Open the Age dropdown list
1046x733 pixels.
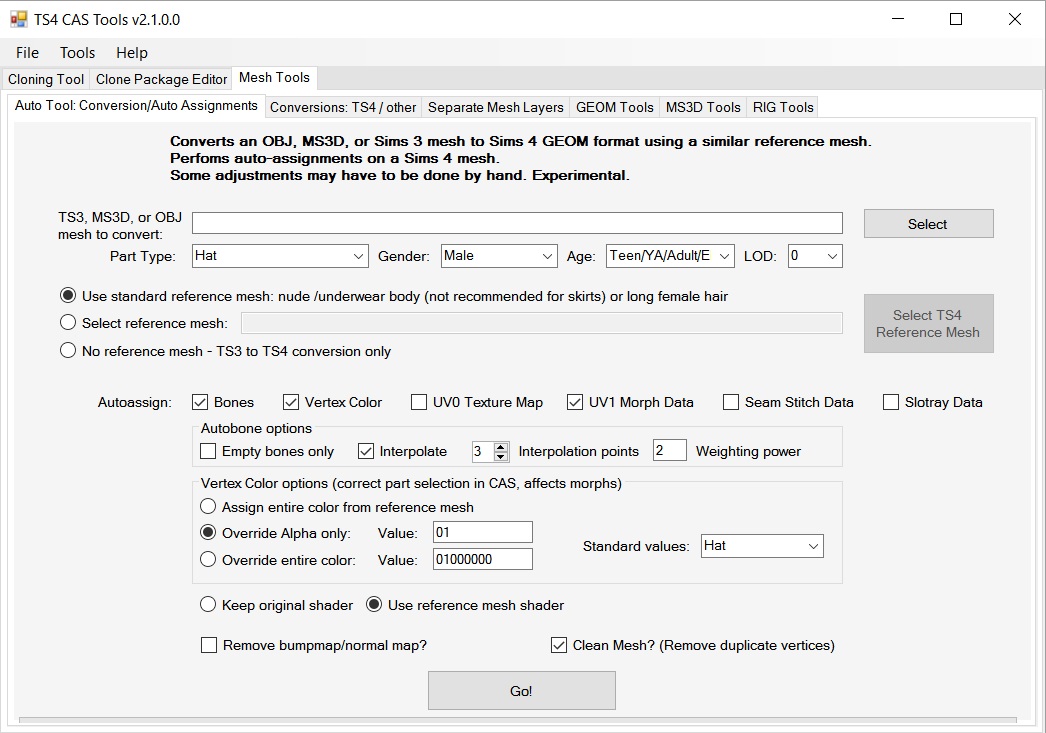click(724, 256)
